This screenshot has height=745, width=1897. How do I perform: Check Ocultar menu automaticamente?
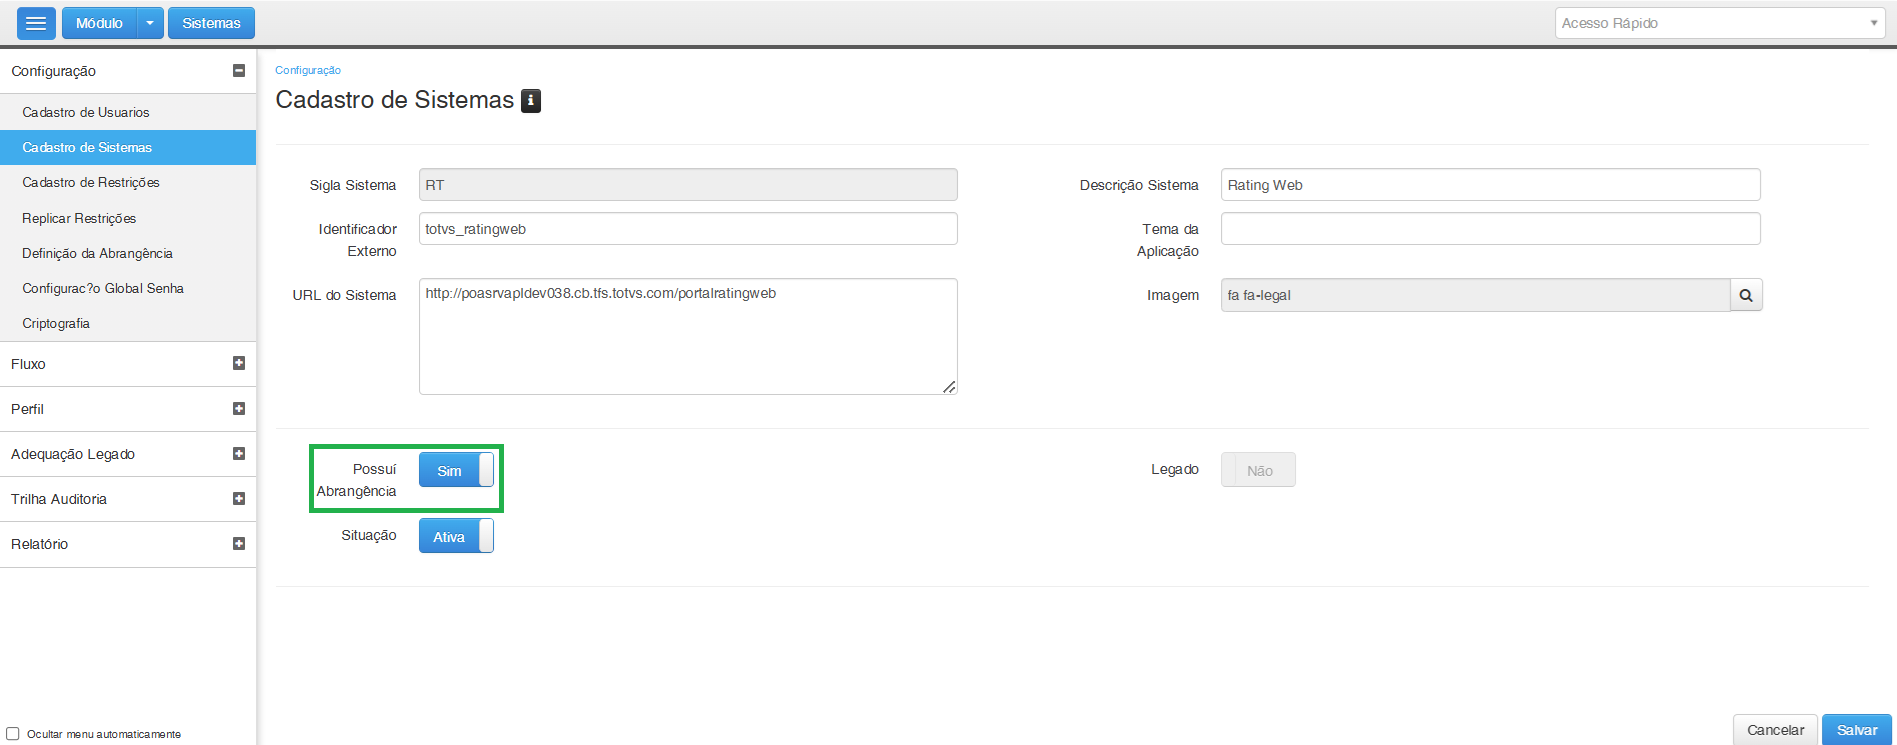click(13, 733)
